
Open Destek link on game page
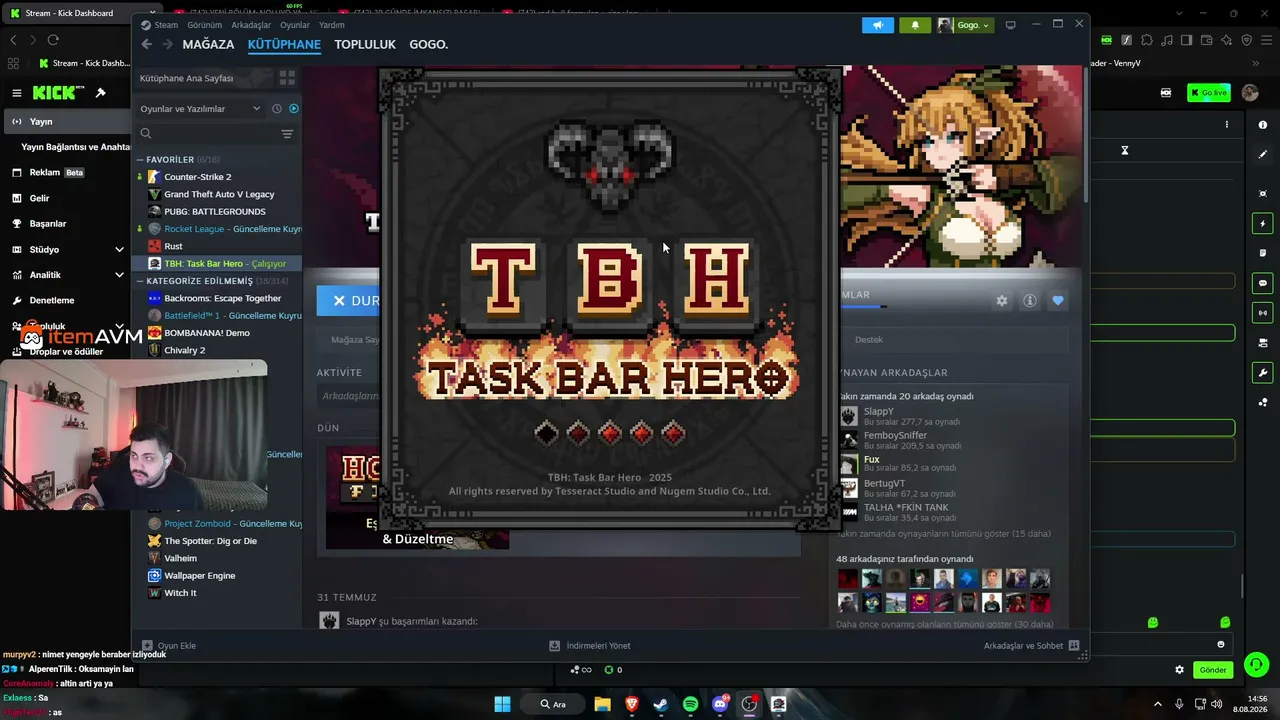tap(868, 340)
